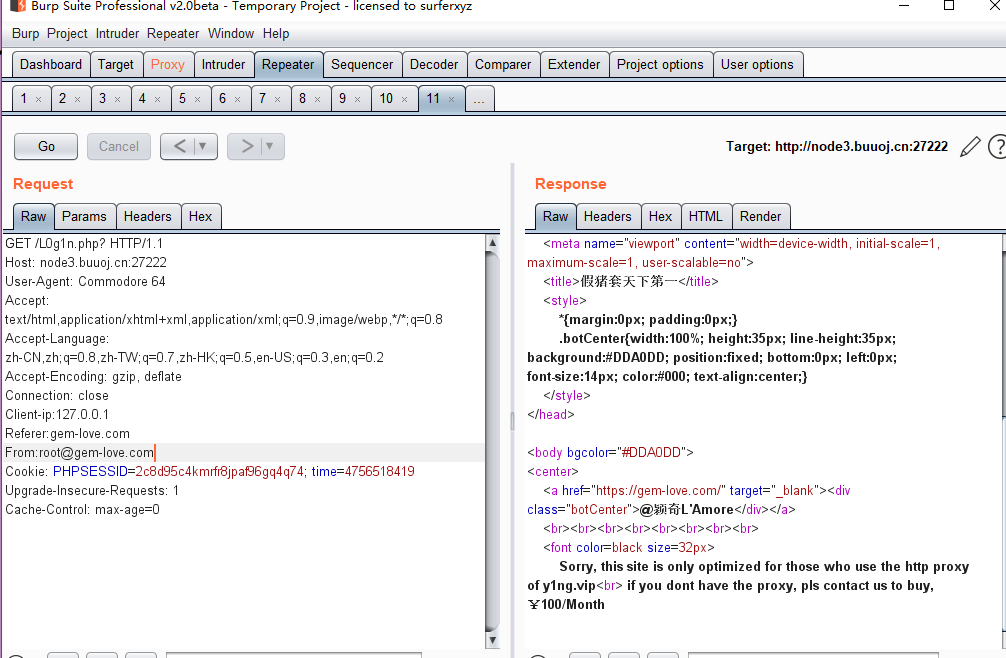
Task: Click request panel scroll-down arrow
Action: [492, 639]
